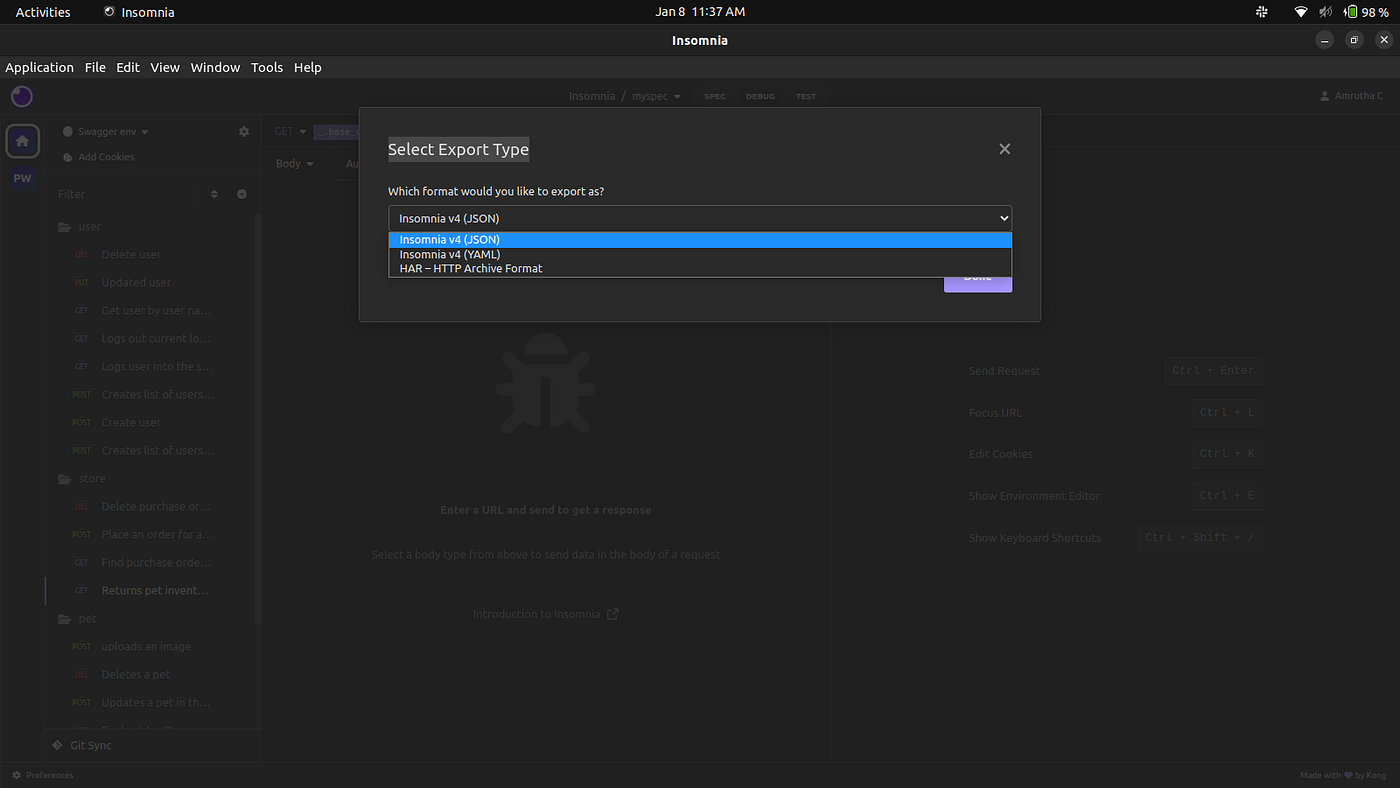Choose Insomnia v4 (YAML) option

tap(700, 254)
